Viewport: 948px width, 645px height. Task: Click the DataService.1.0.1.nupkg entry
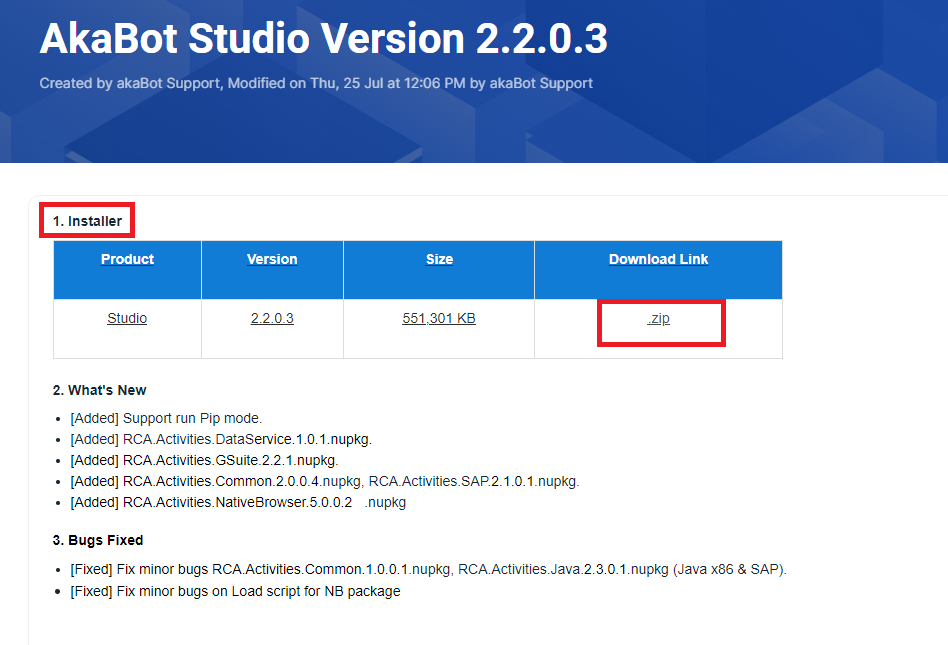coord(221,439)
